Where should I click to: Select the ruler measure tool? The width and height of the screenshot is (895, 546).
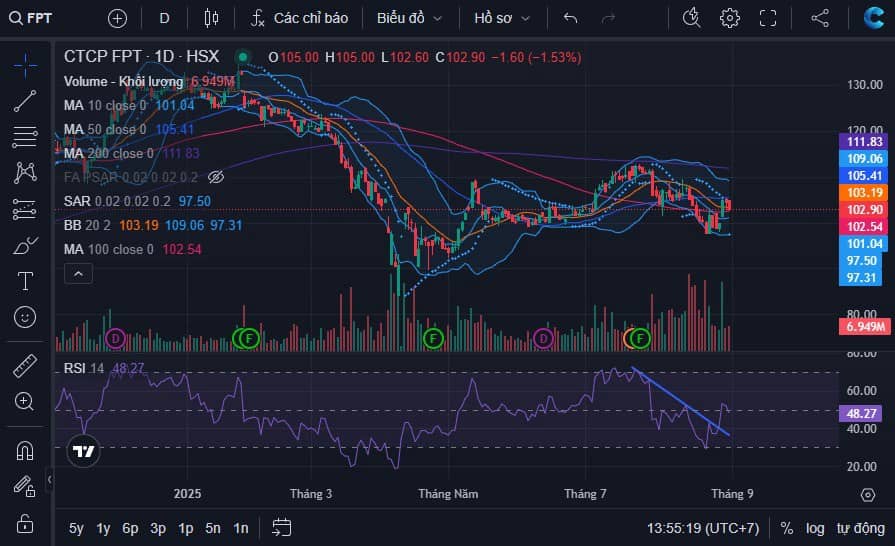pyautogui.click(x=25, y=366)
